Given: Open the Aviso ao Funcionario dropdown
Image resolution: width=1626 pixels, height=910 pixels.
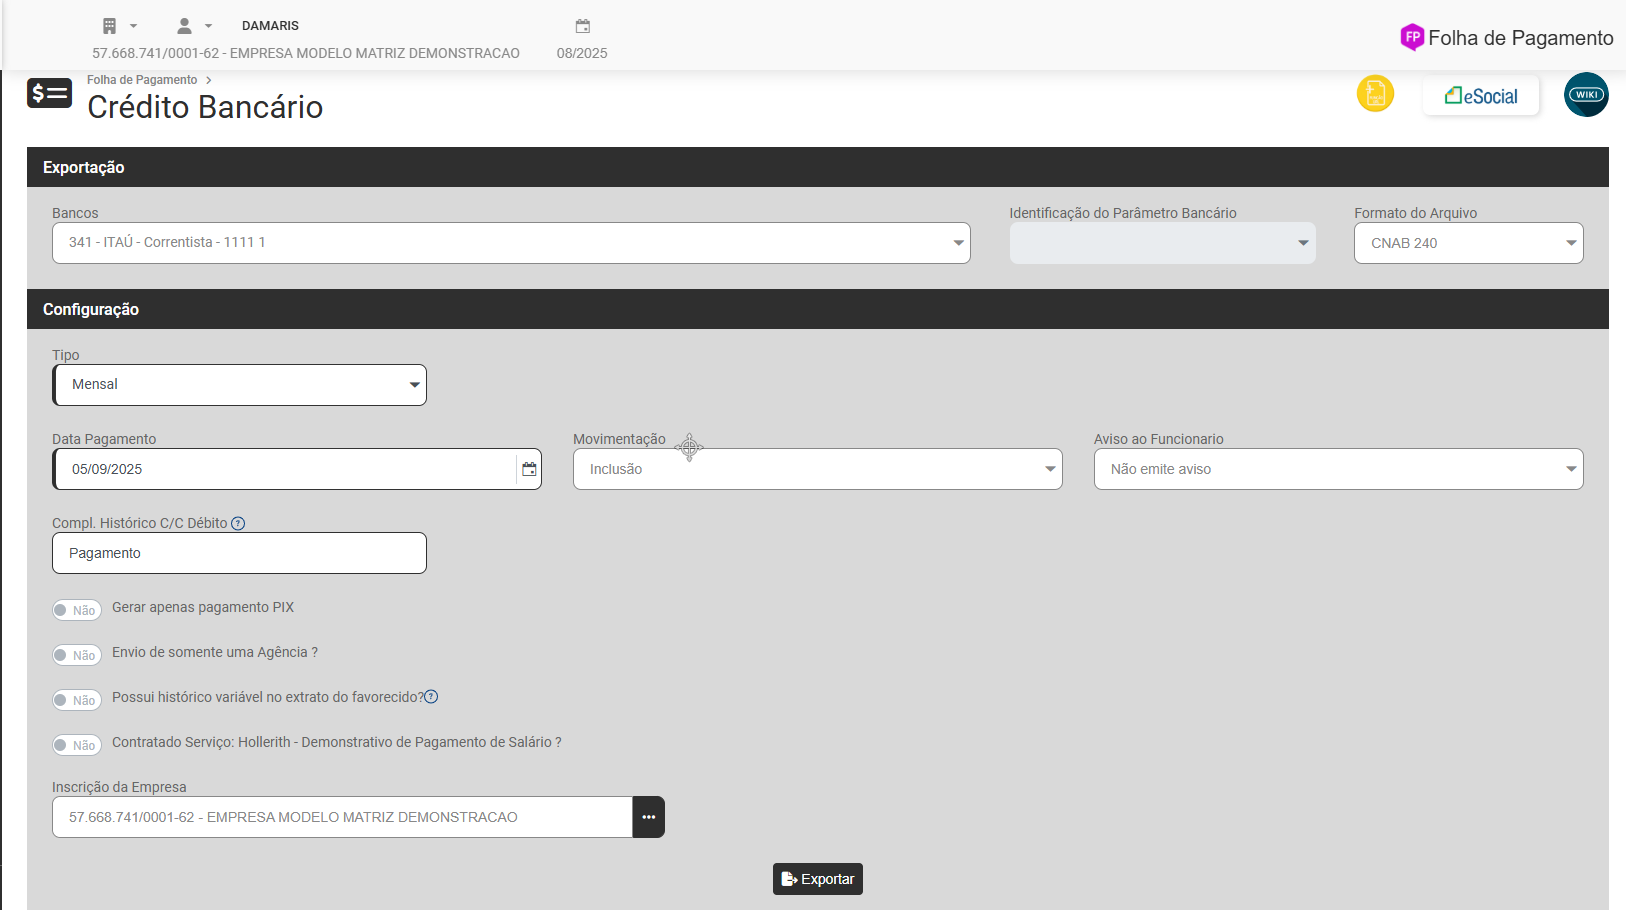Looking at the screenshot, I should click(x=1338, y=469).
